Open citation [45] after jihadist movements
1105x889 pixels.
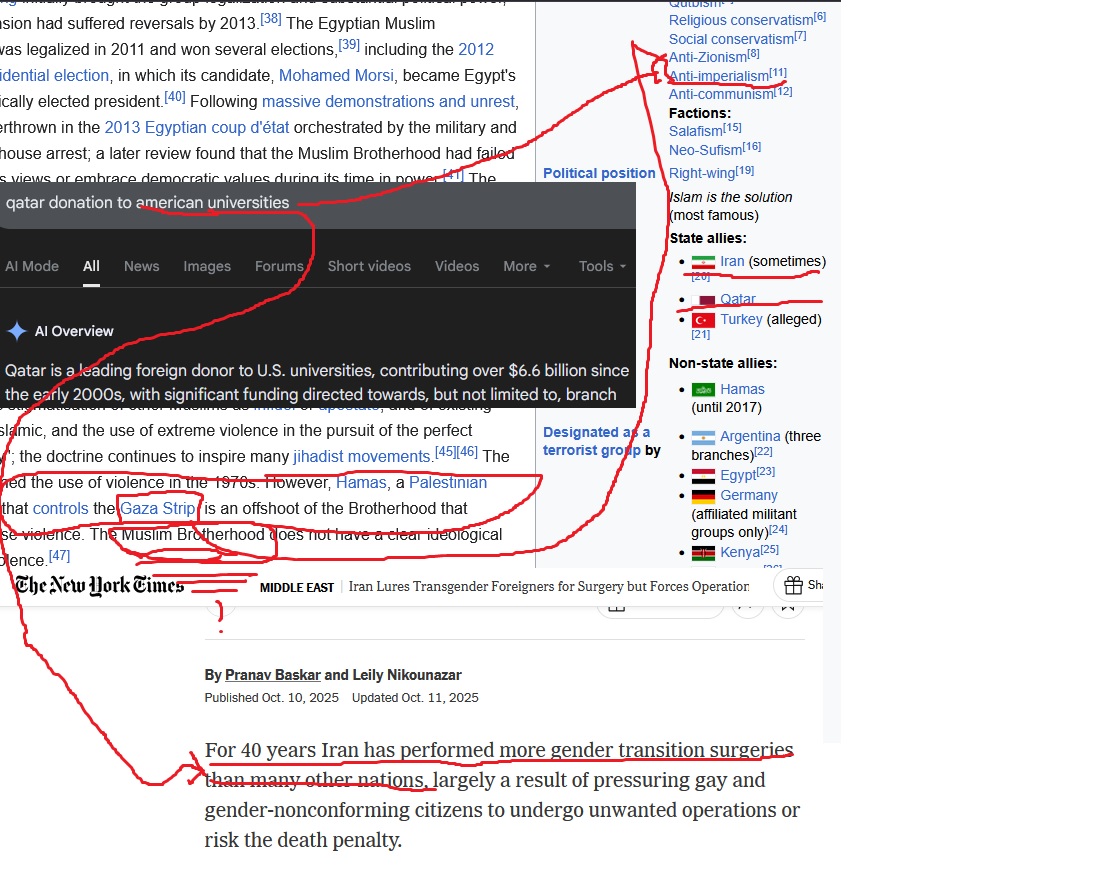click(x=445, y=452)
